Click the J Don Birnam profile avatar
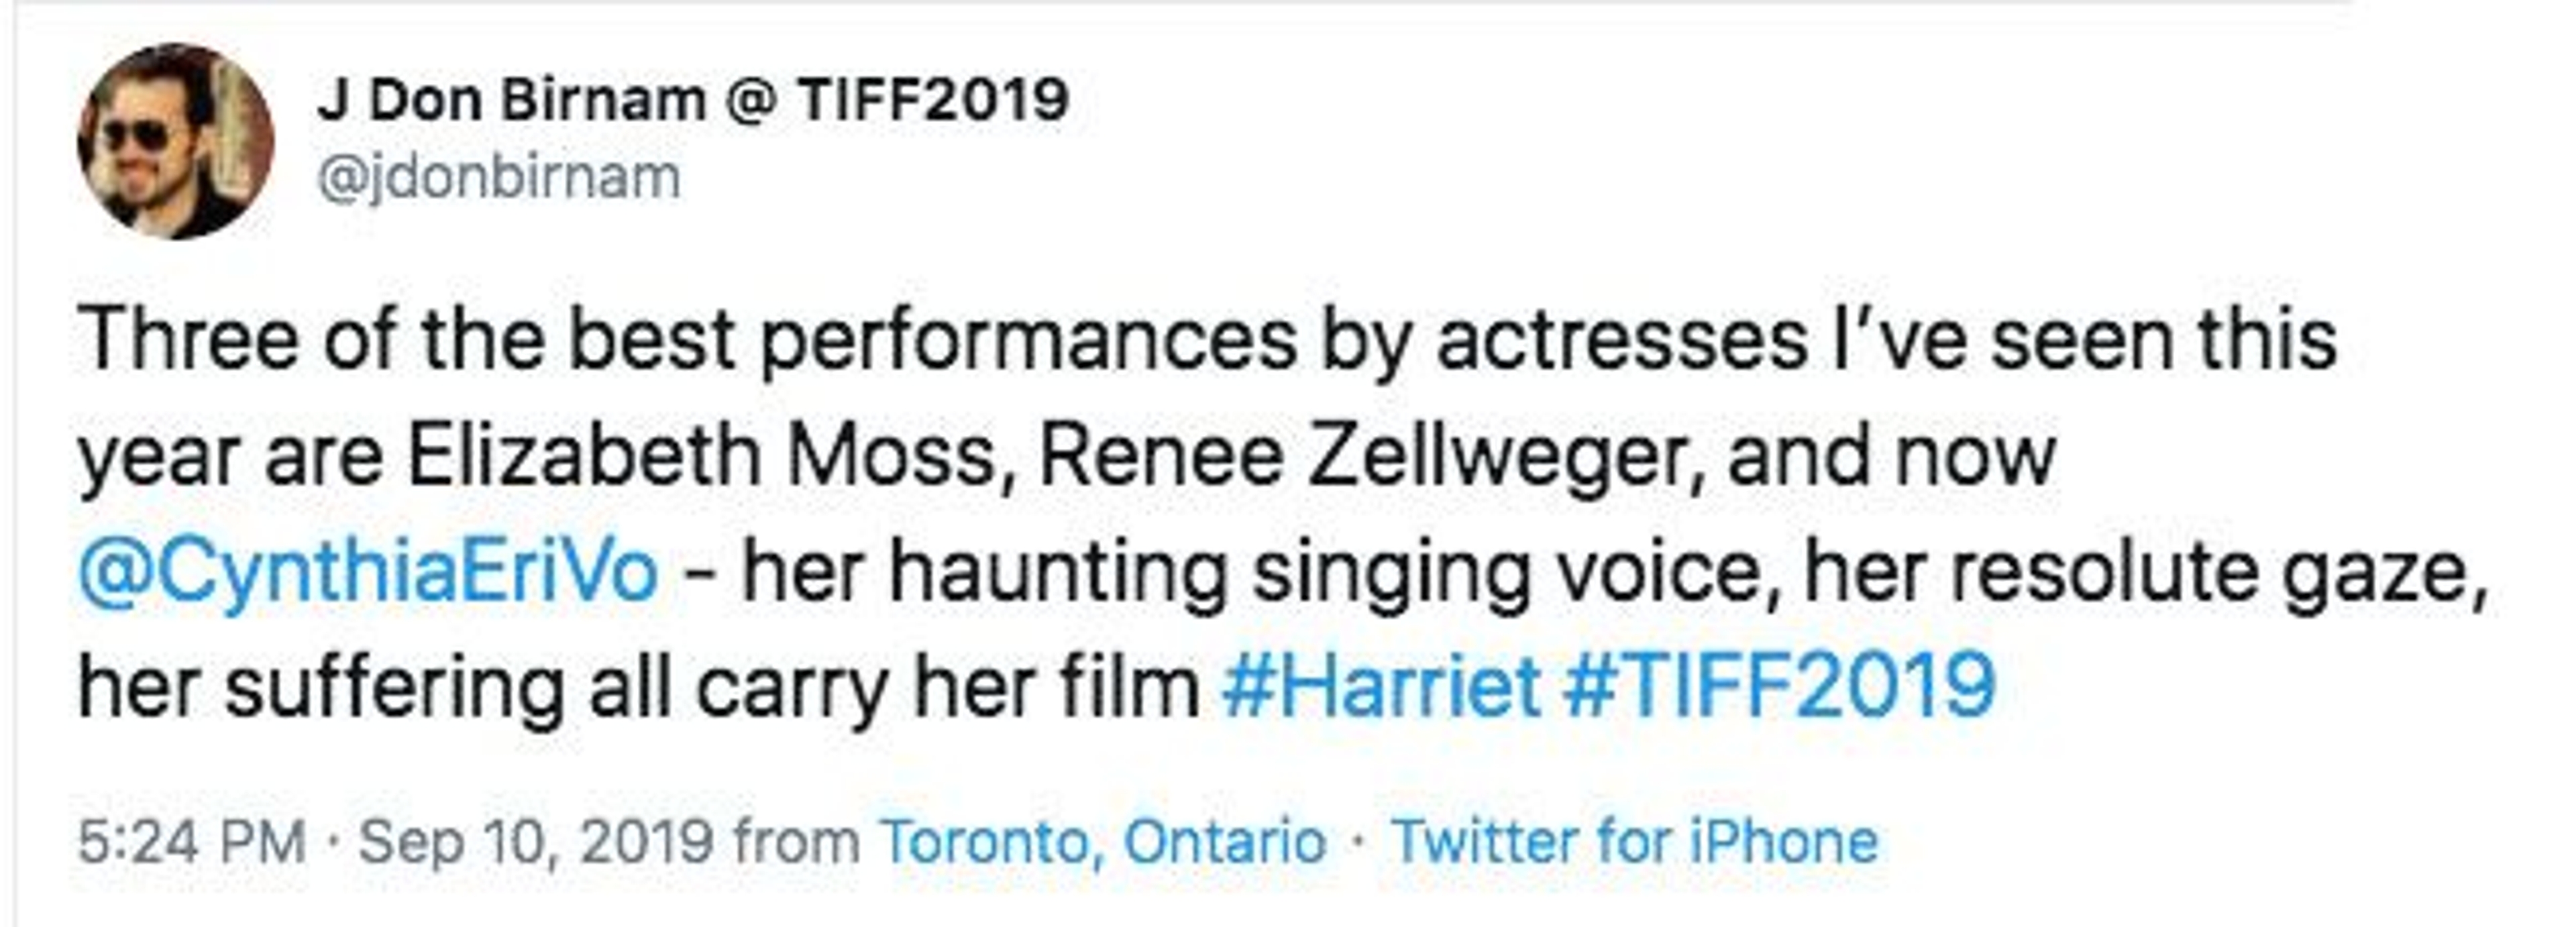Viewport: 2576px width, 927px height. point(175,141)
